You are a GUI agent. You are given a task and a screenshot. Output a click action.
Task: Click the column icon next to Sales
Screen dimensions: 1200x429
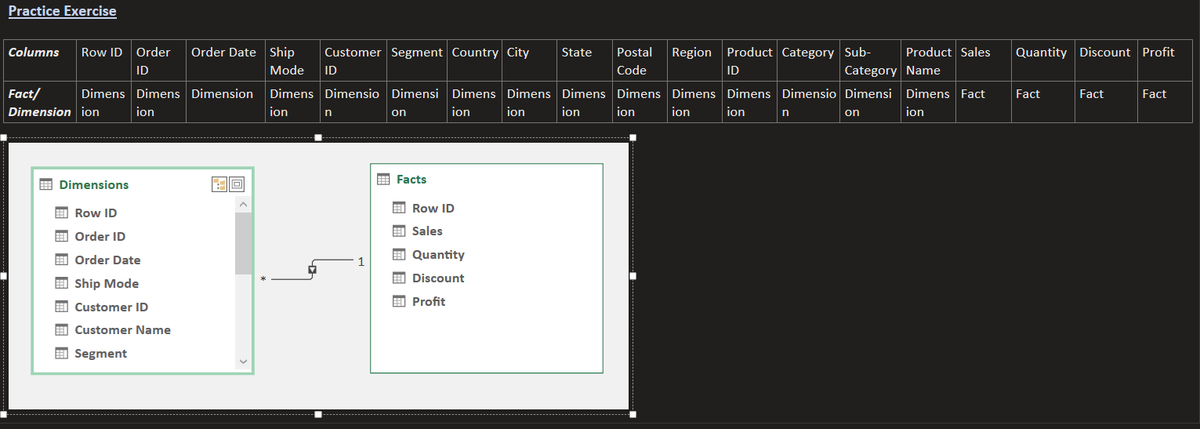click(399, 232)
